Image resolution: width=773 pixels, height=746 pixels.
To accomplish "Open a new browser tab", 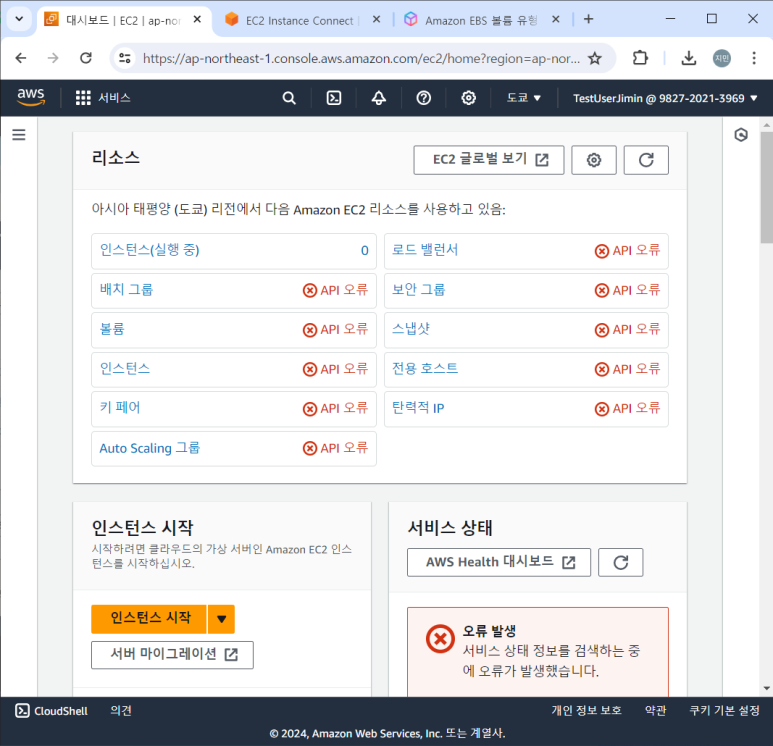I will tap(588, 19).
